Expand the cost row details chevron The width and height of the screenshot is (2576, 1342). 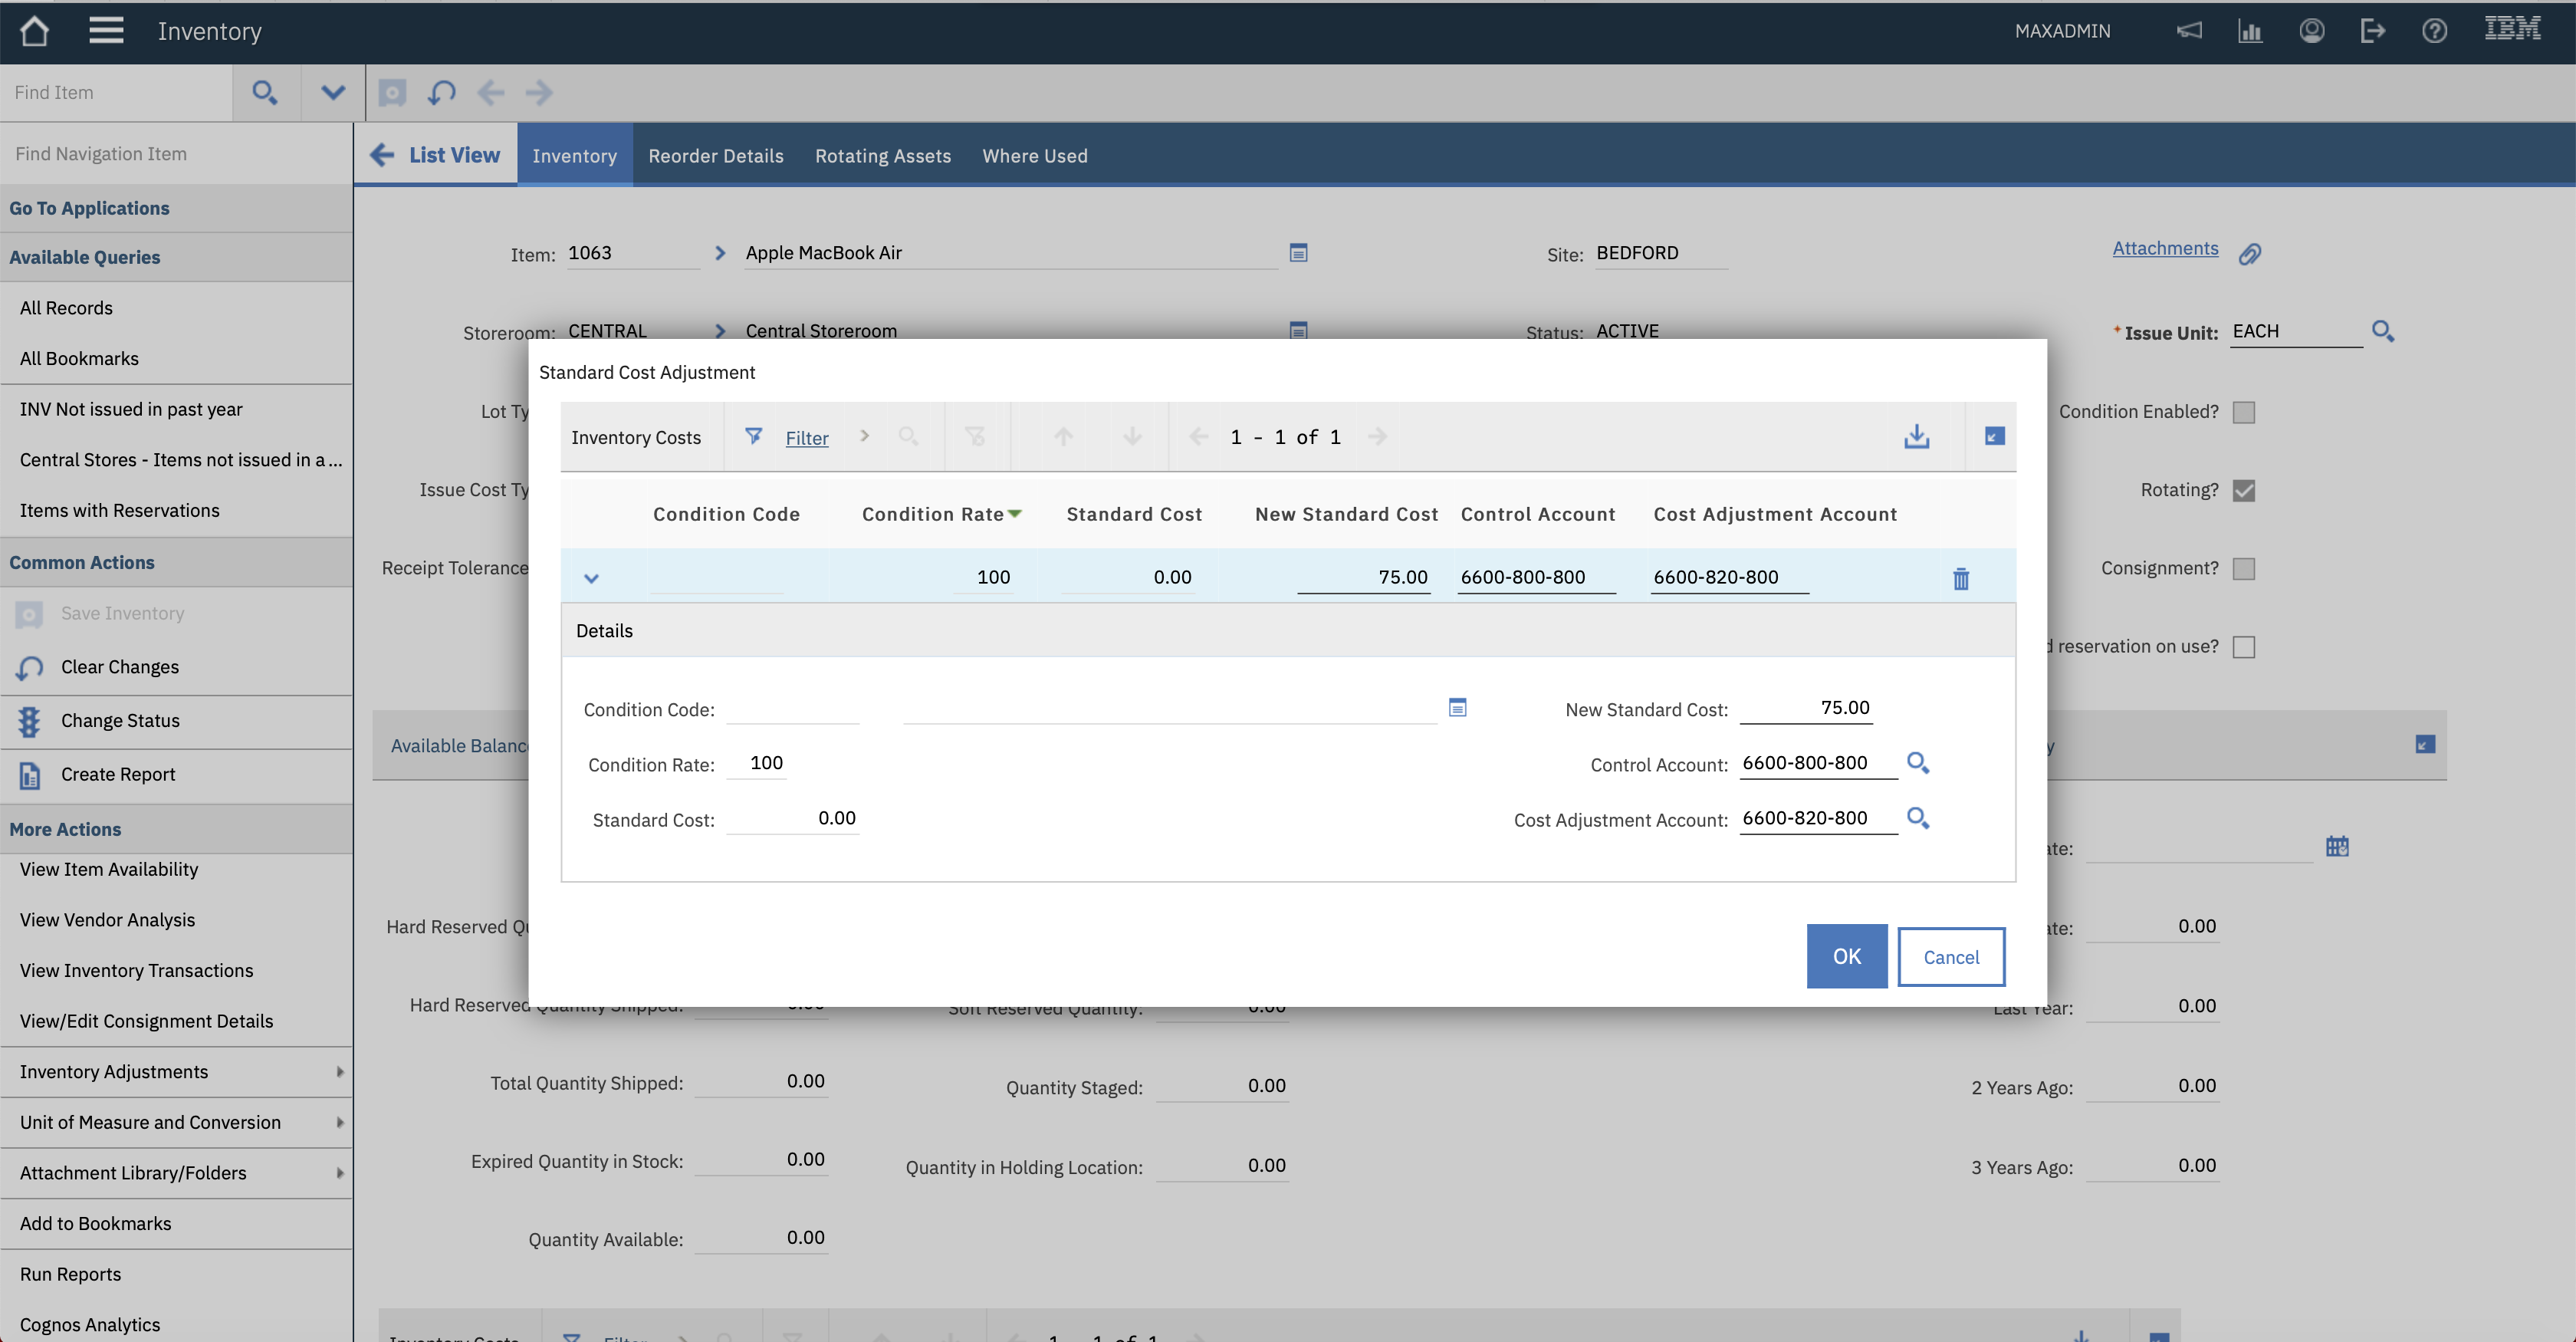[592, 578]
